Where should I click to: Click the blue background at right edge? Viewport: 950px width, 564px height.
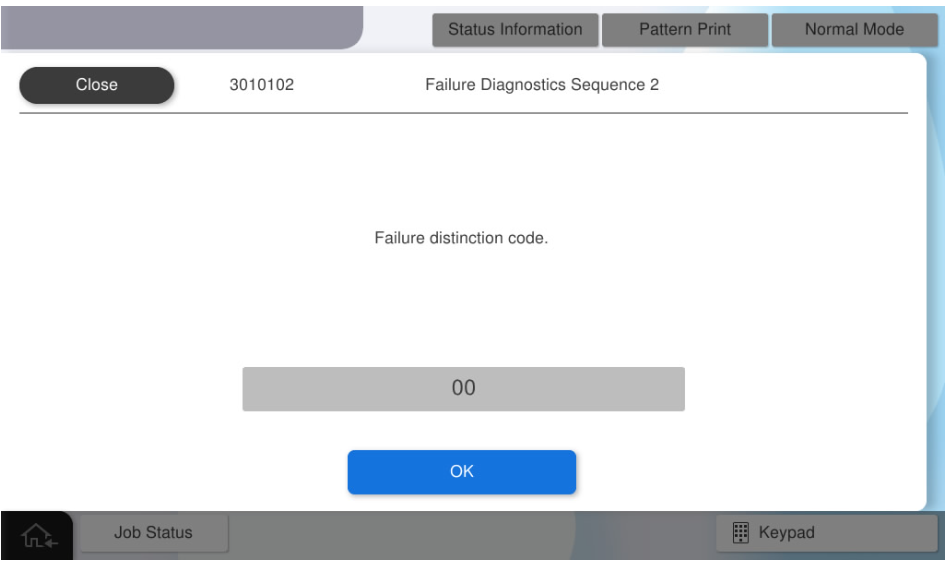(938, 300)
